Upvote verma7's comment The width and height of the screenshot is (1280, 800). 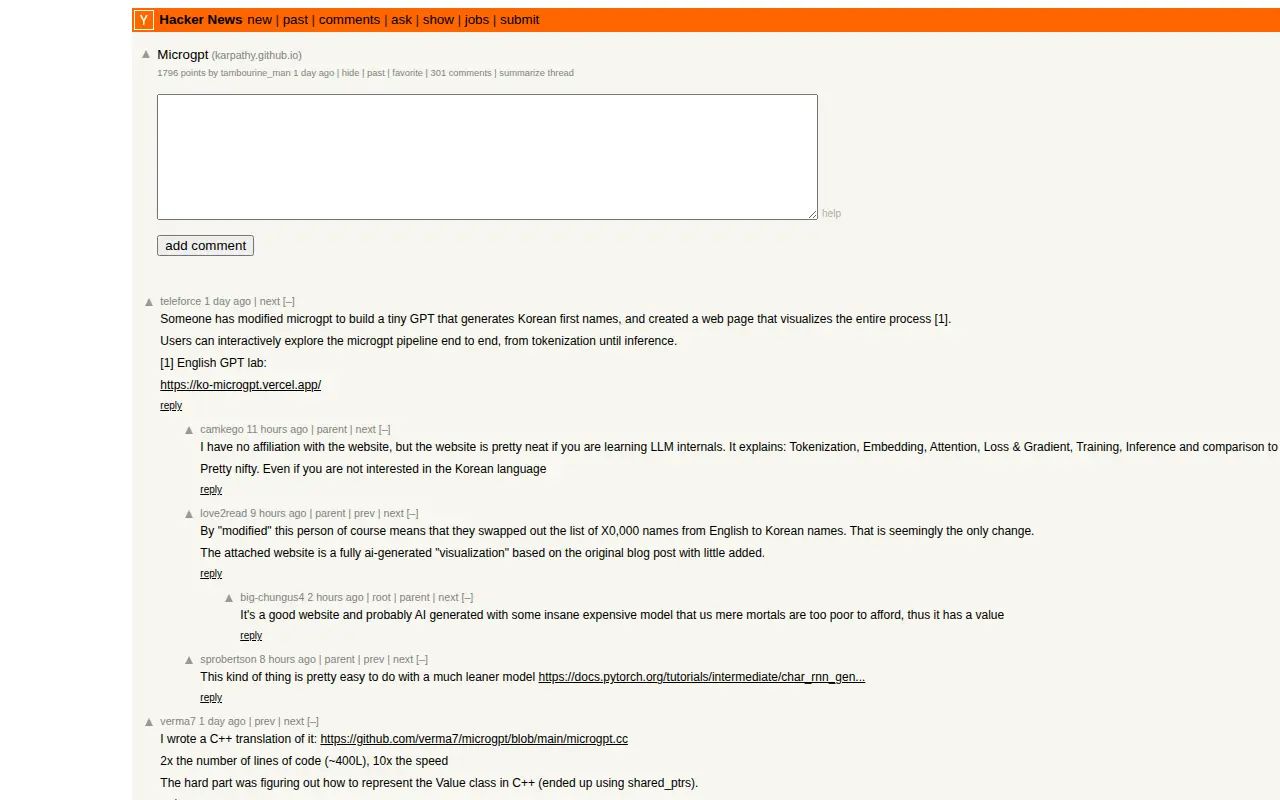click(149, 721)
